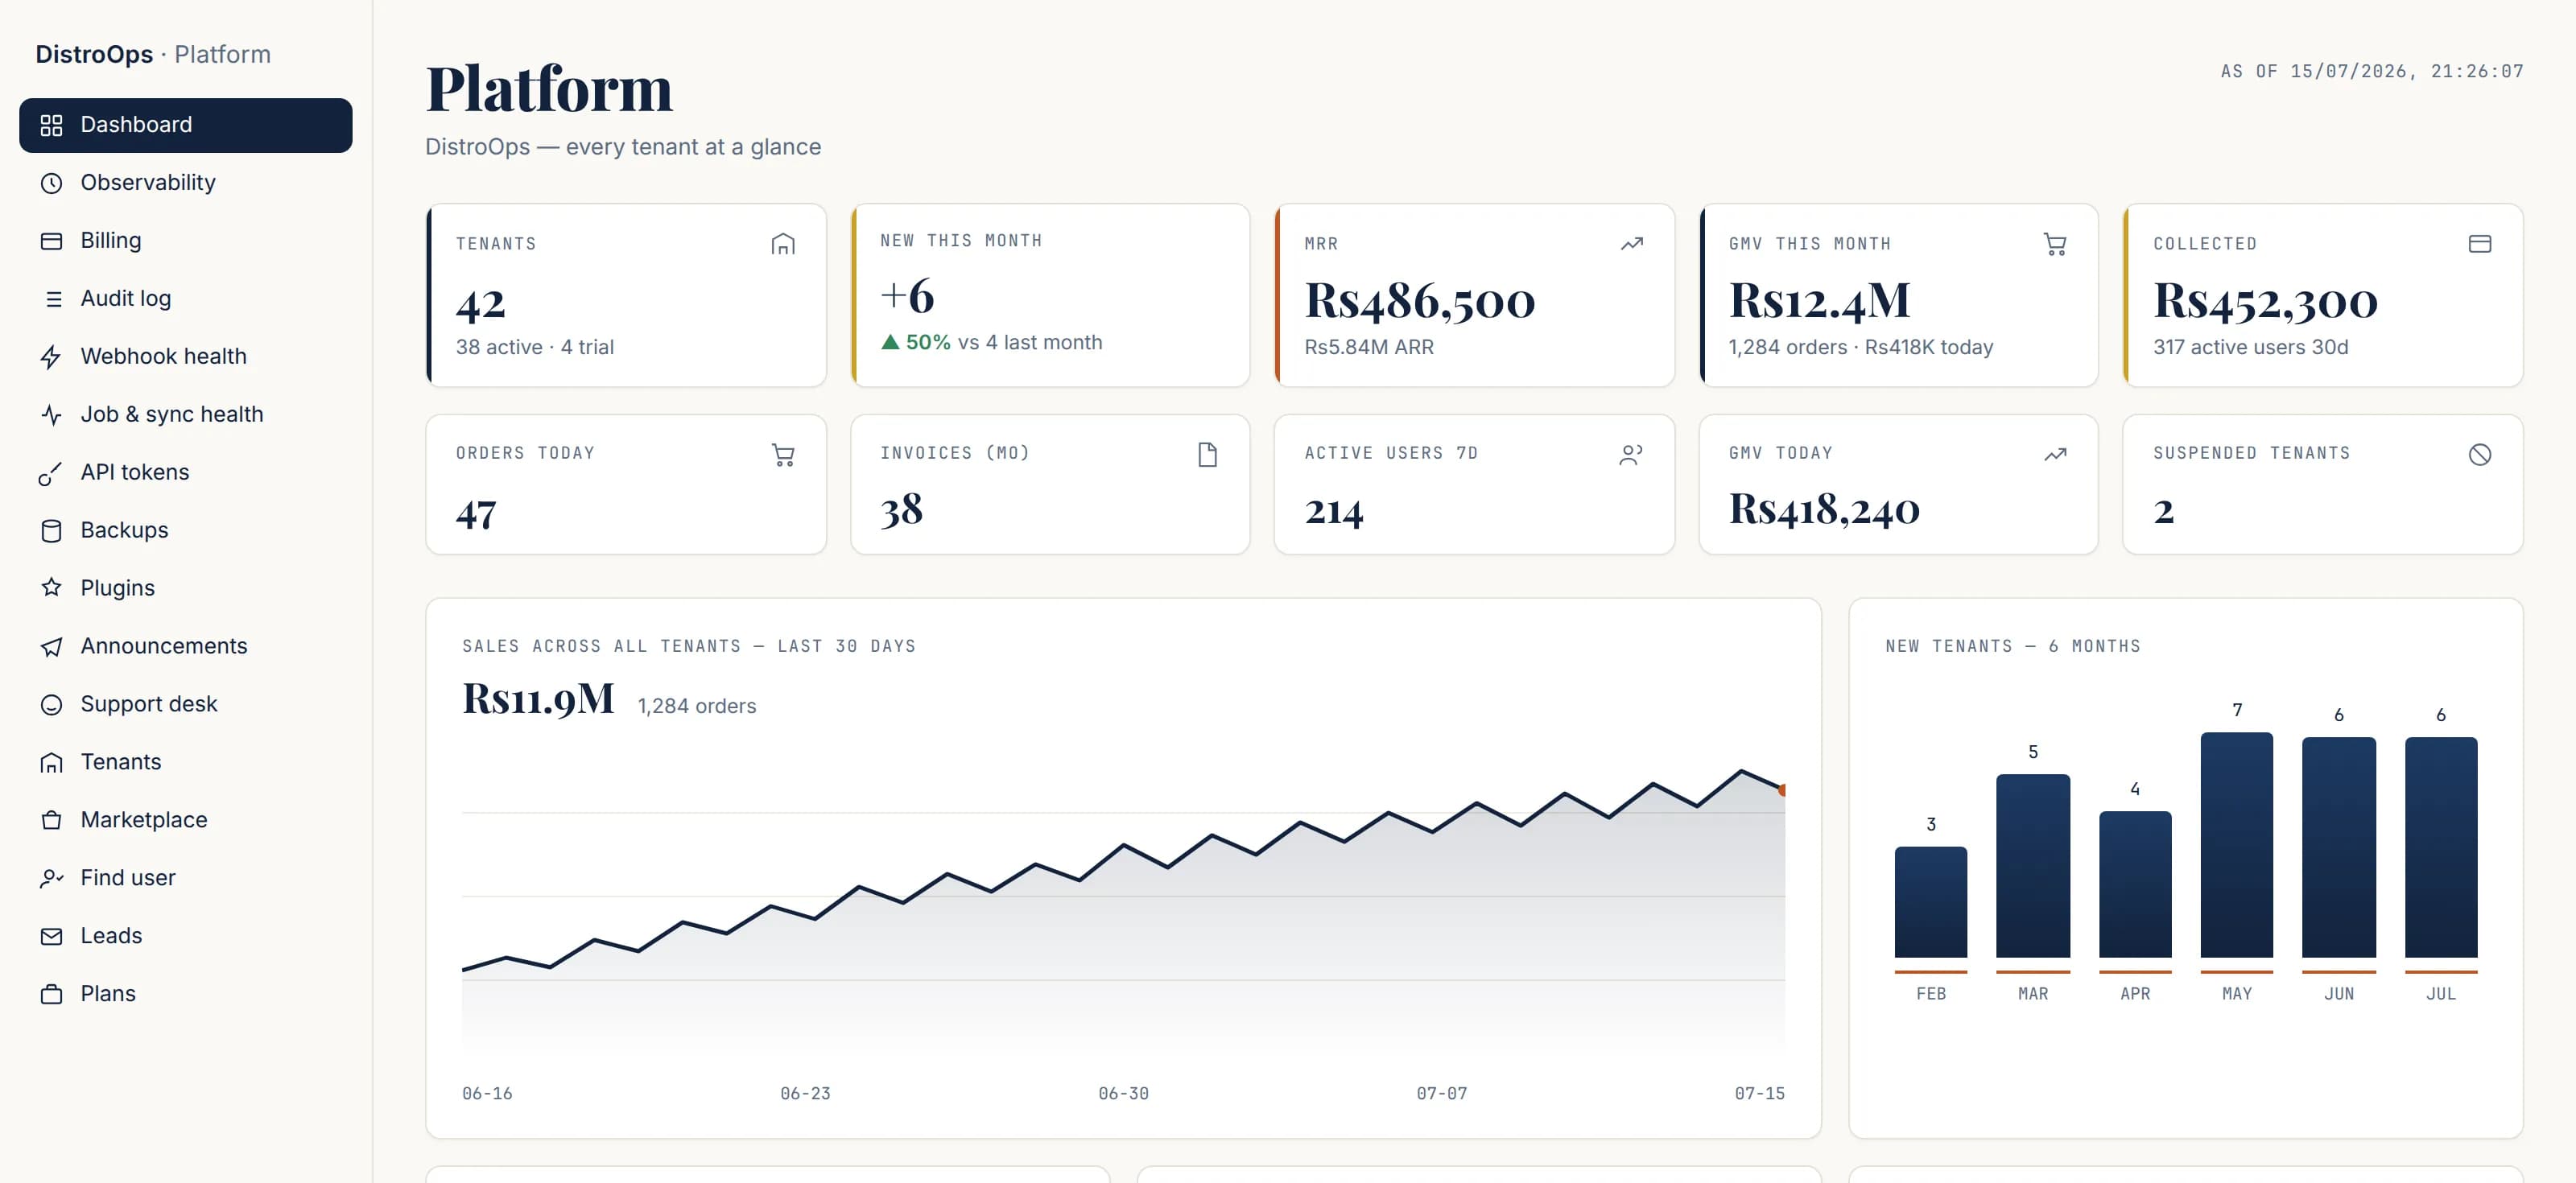Click the orange endpoint marker on sales chart
2576x1183 pixels.
[1782, 790]
